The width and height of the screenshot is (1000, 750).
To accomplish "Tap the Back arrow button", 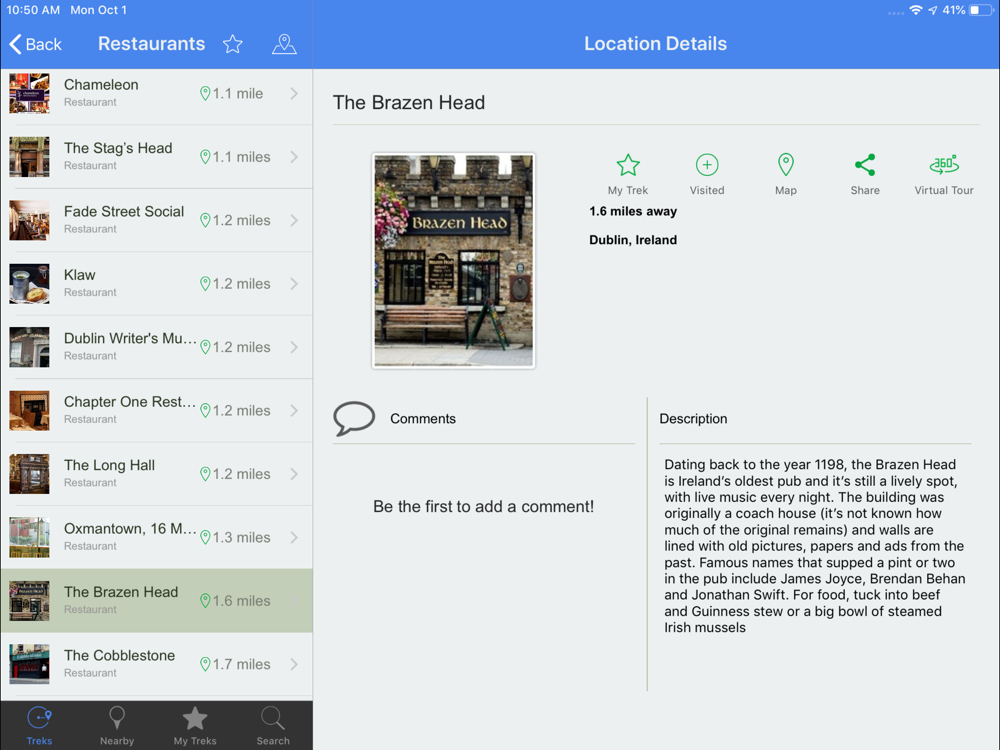I will point(35,44).
